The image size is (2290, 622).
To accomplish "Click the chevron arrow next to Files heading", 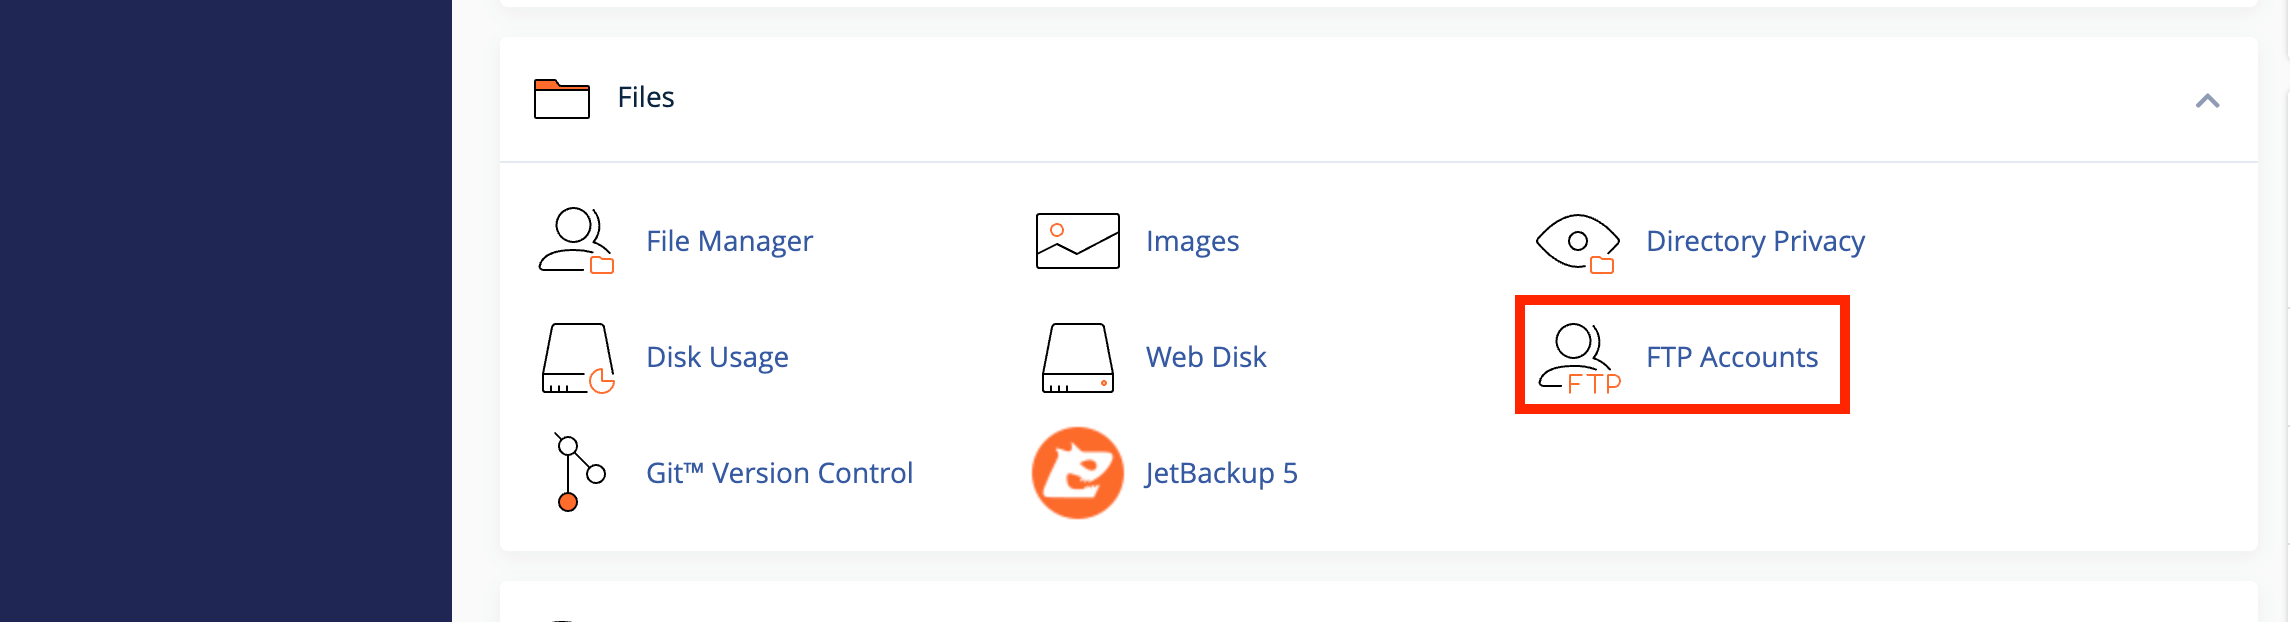I will pos(2206,100).
